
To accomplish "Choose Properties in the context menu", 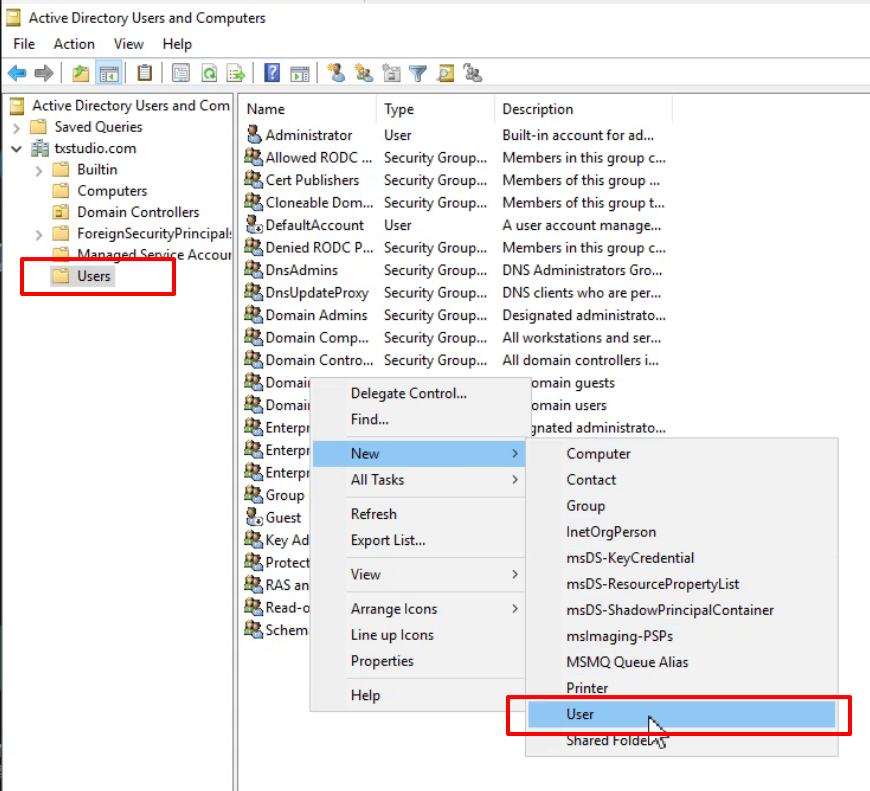I will point(418,661).
